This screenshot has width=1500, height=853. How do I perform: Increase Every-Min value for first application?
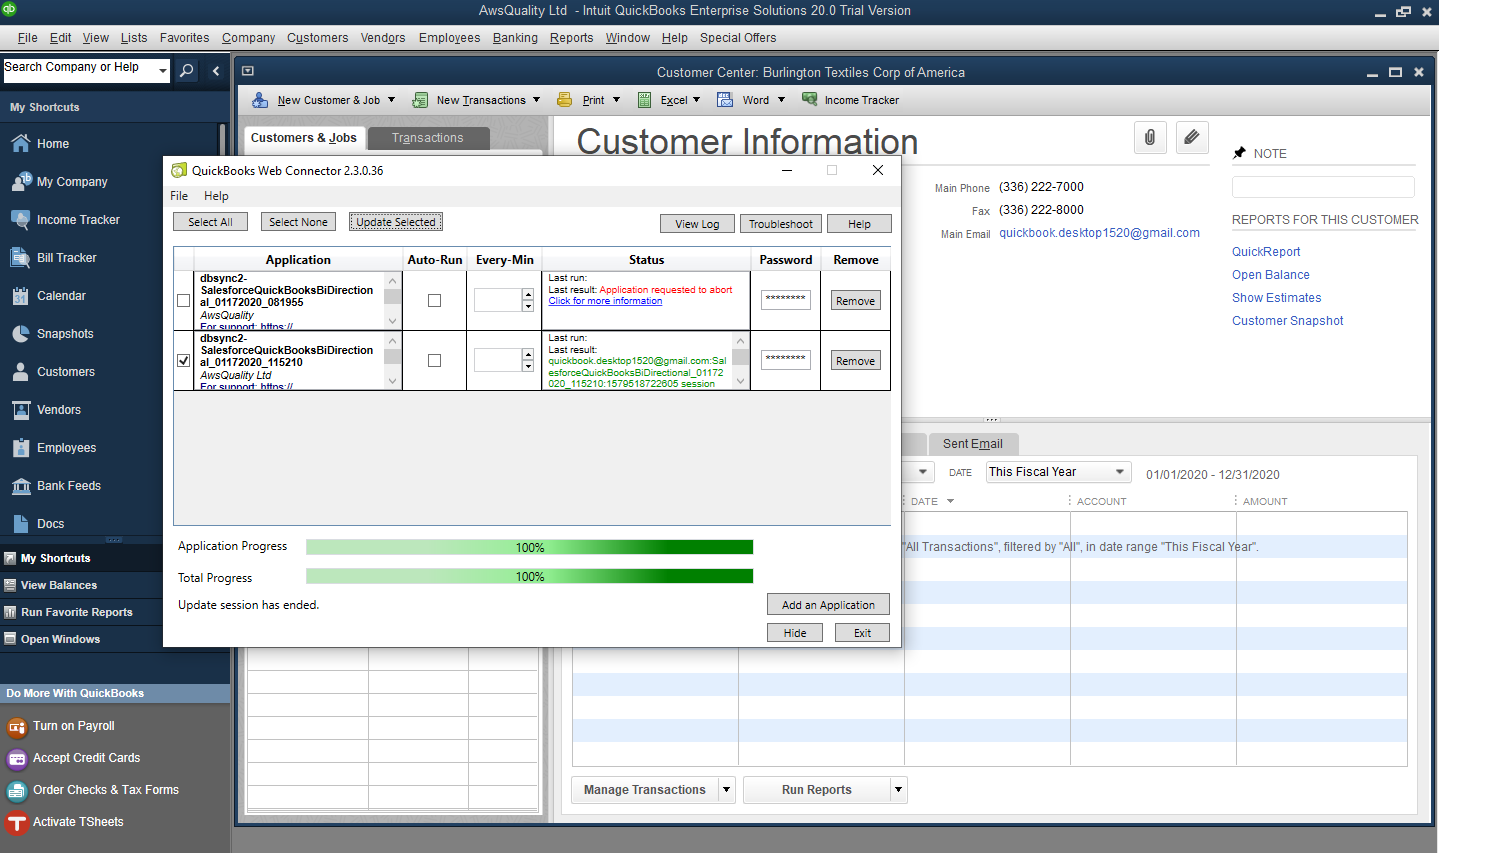click(x=528, y=295)
